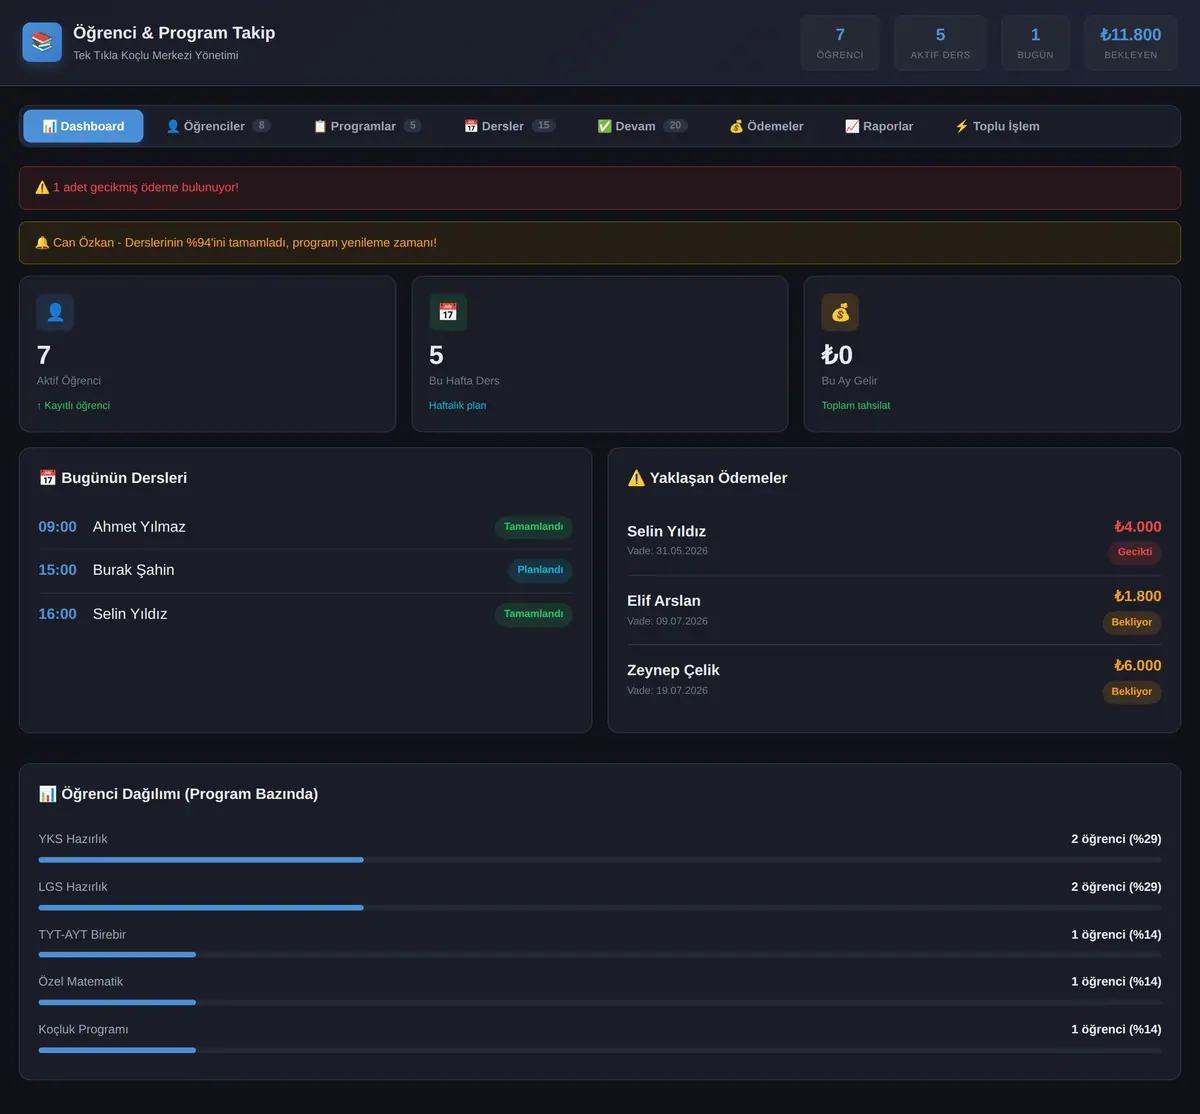1200x1114 pixels.
Task: Click the Bu Ay Gelir money bag icon
Action: click(840, 312)
